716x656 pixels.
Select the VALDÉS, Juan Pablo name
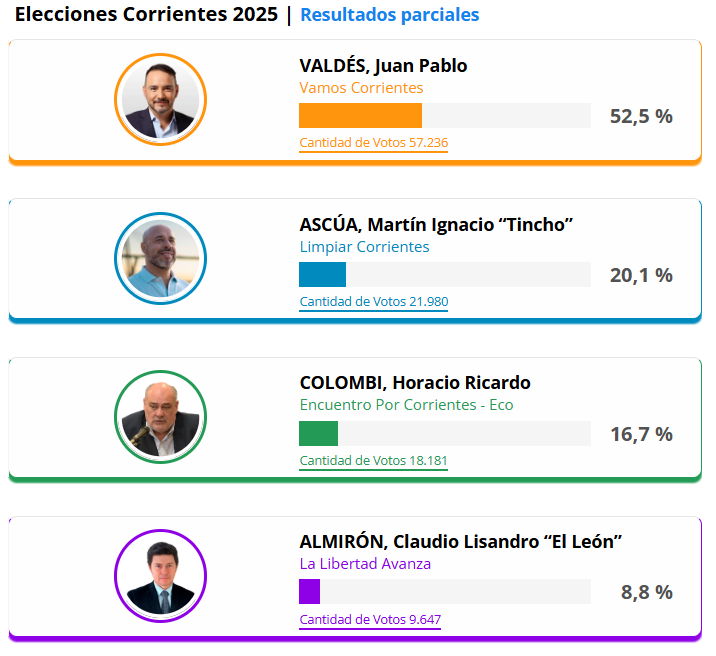383,66
